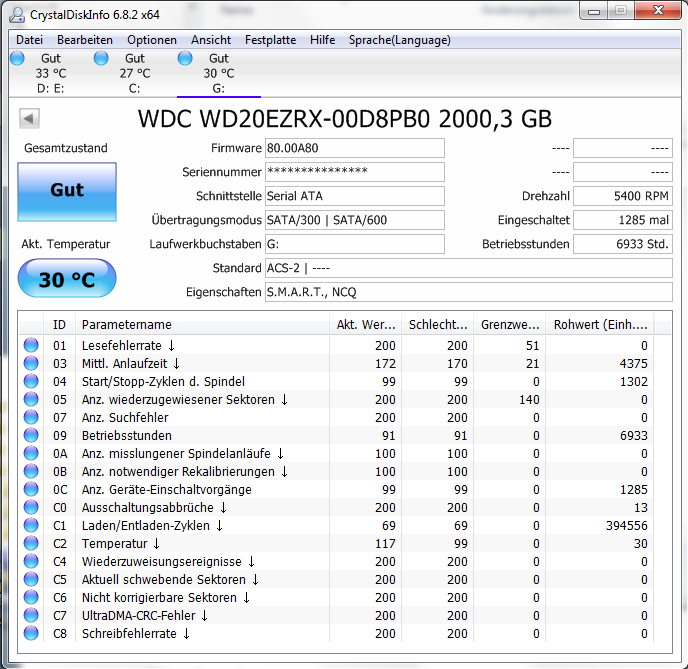Open the Bearbeiten menu
This screenshot has height=669, width=688.
(x=85, y=40)
